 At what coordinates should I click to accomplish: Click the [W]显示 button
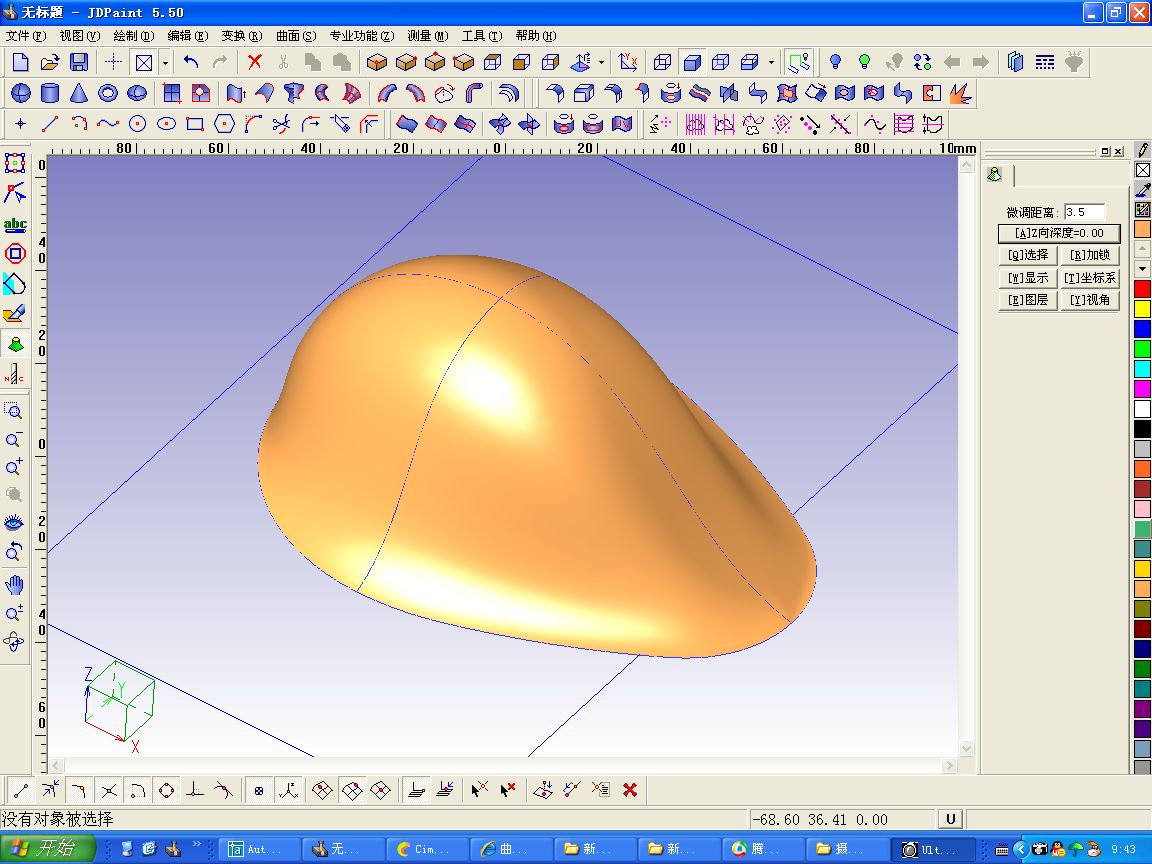1028,278
